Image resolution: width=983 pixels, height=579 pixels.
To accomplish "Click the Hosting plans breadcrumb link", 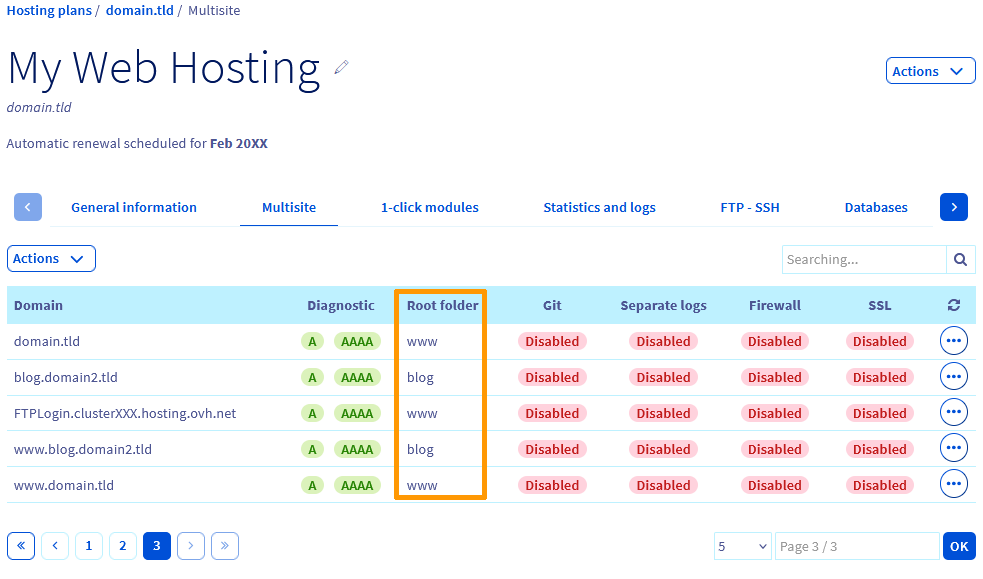I will point(48,10).
